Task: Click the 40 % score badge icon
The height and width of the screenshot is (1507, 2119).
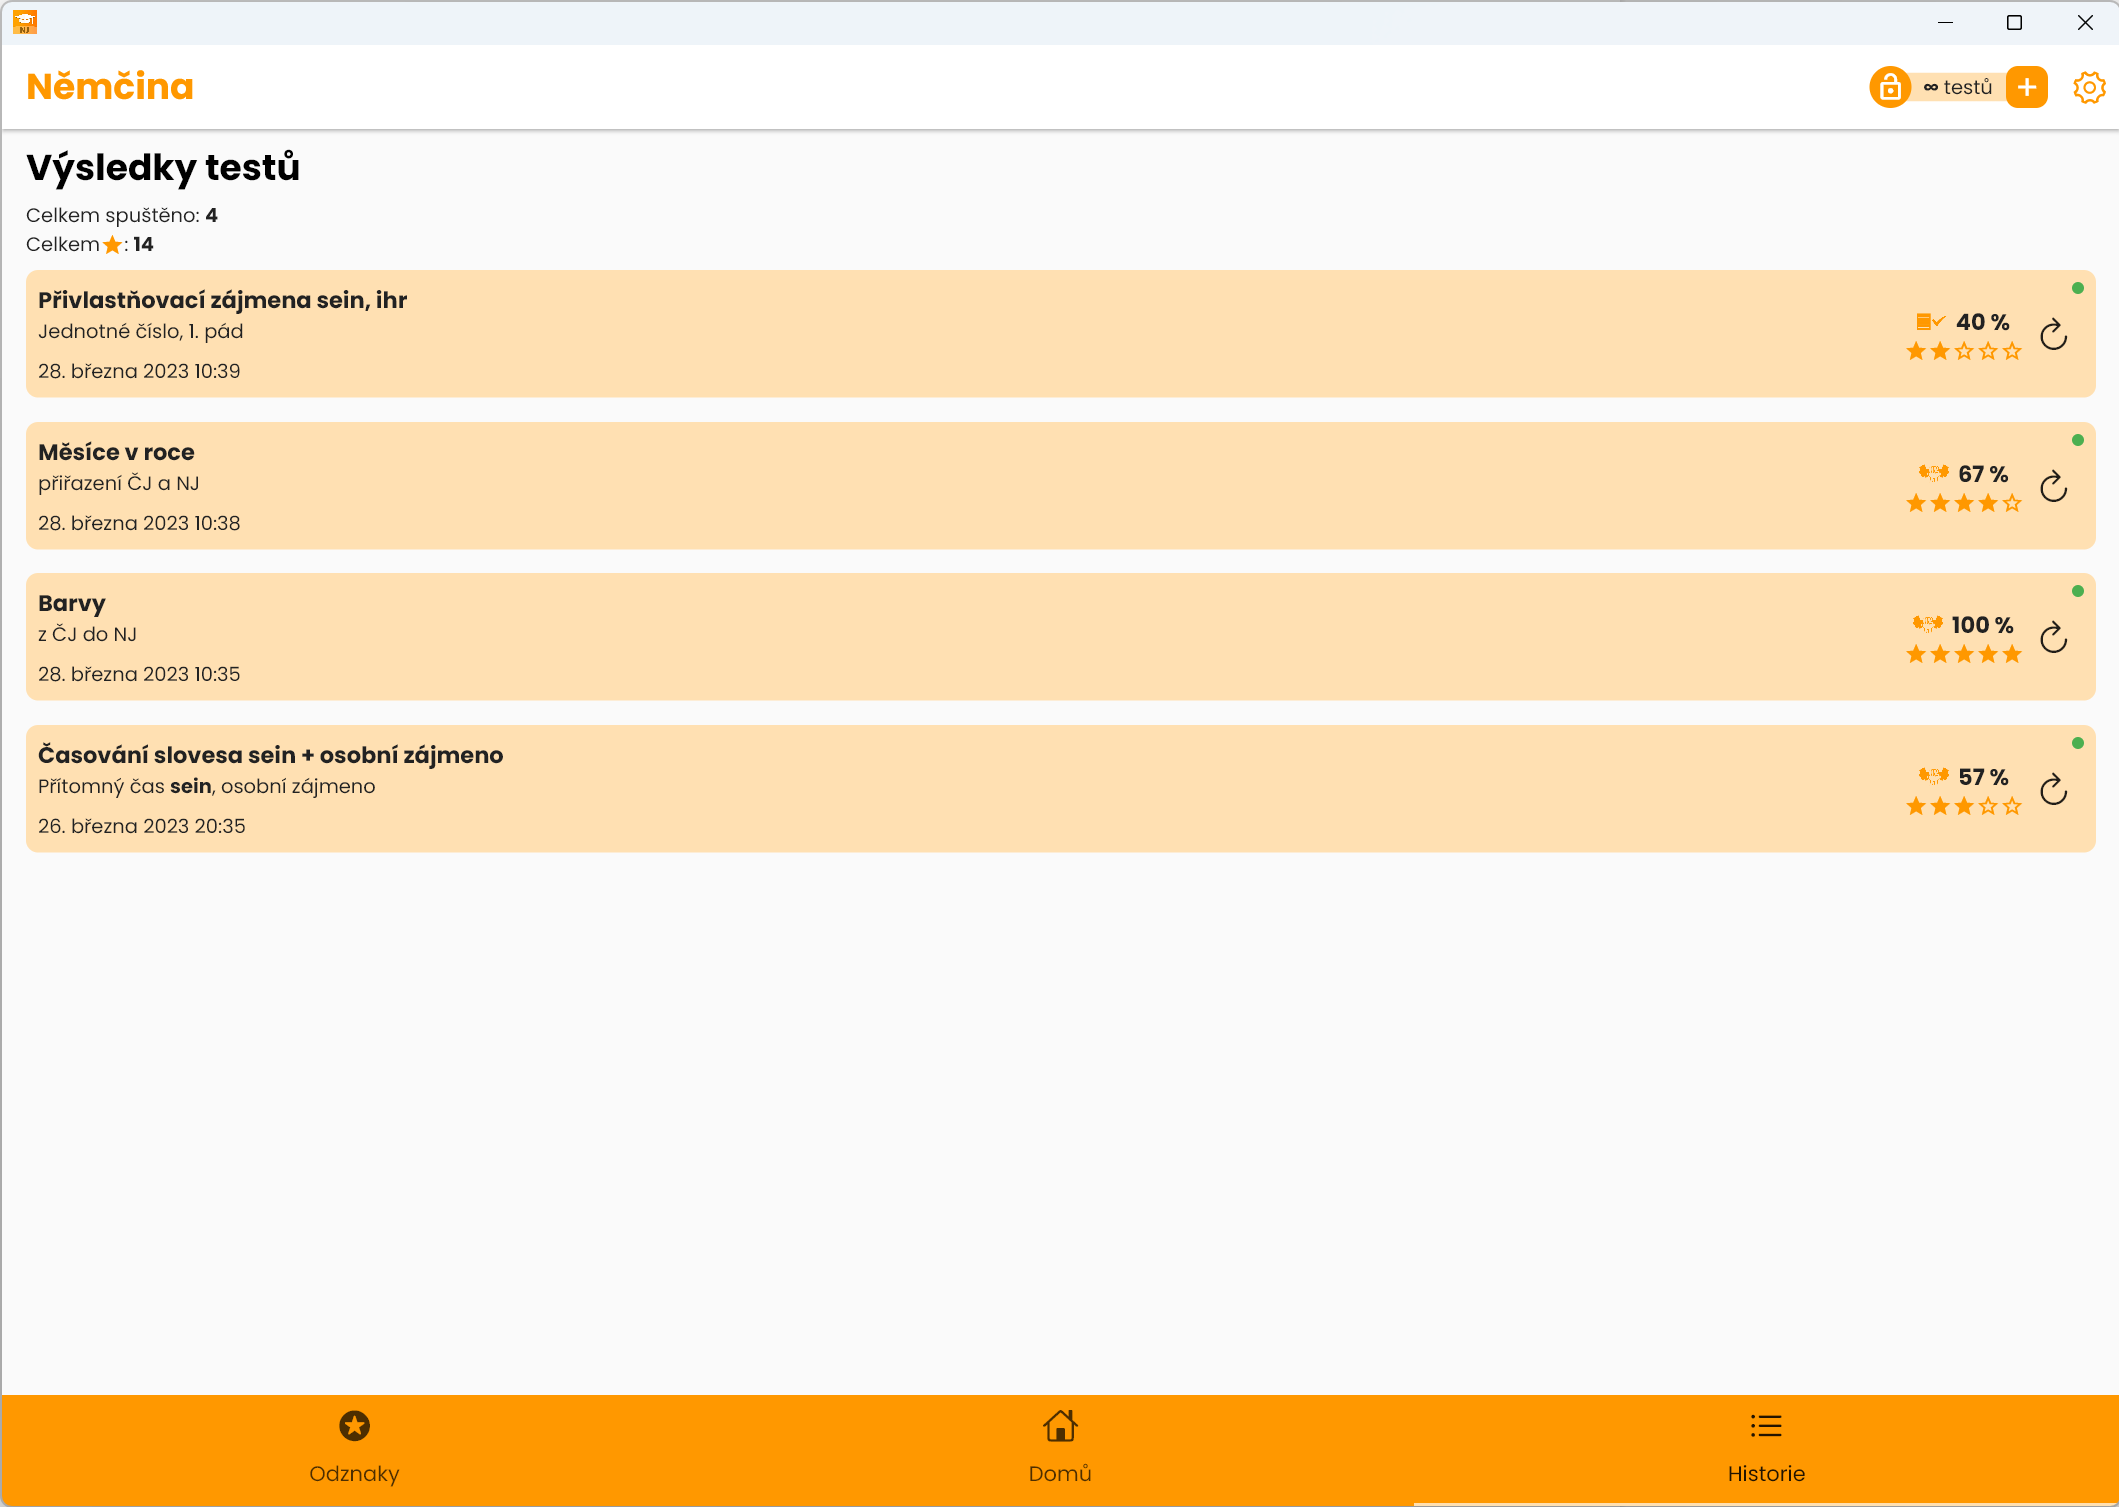Action: pyautogui.click(x=1929, y=322)
